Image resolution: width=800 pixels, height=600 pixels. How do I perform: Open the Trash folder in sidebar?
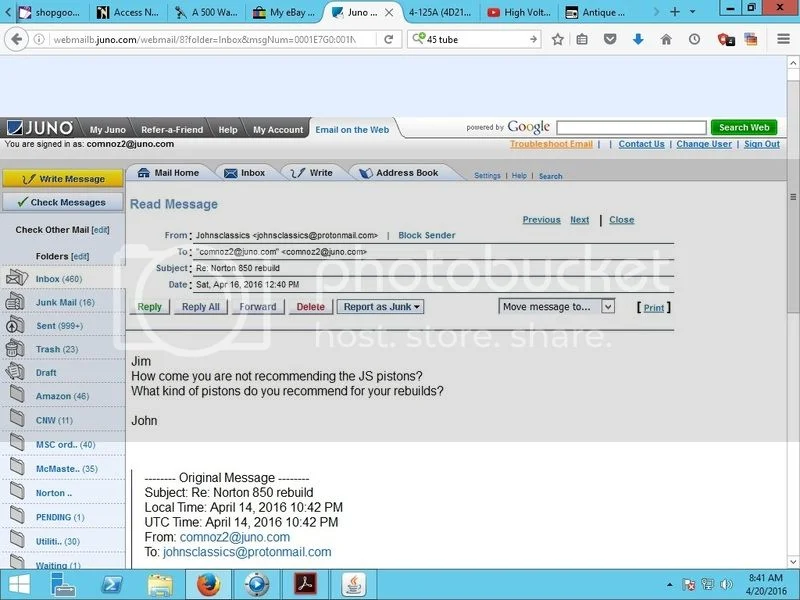click(47, 349)
